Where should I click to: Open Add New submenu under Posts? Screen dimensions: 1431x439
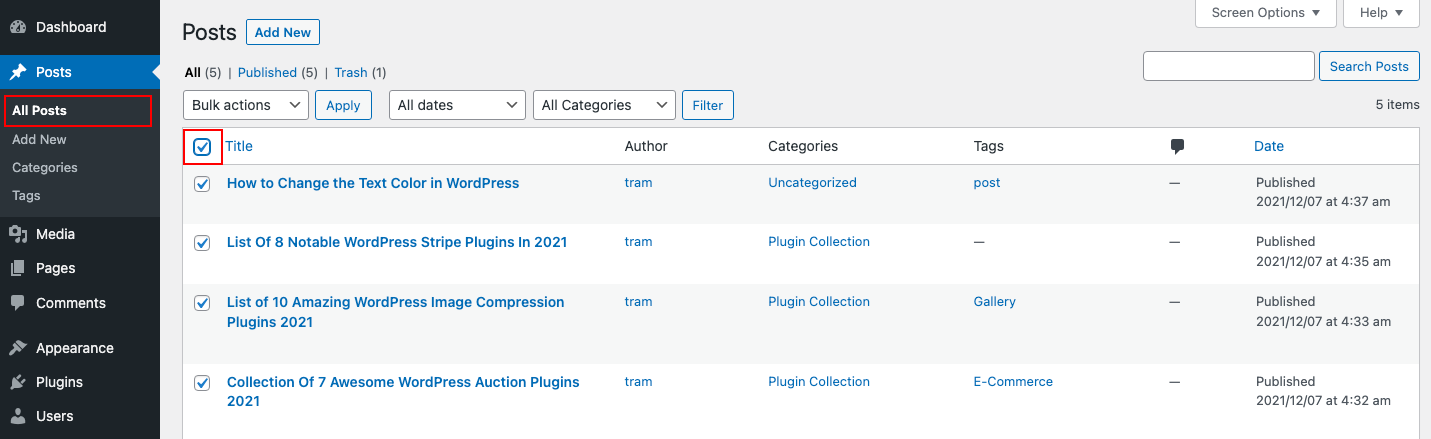[39, 139]
